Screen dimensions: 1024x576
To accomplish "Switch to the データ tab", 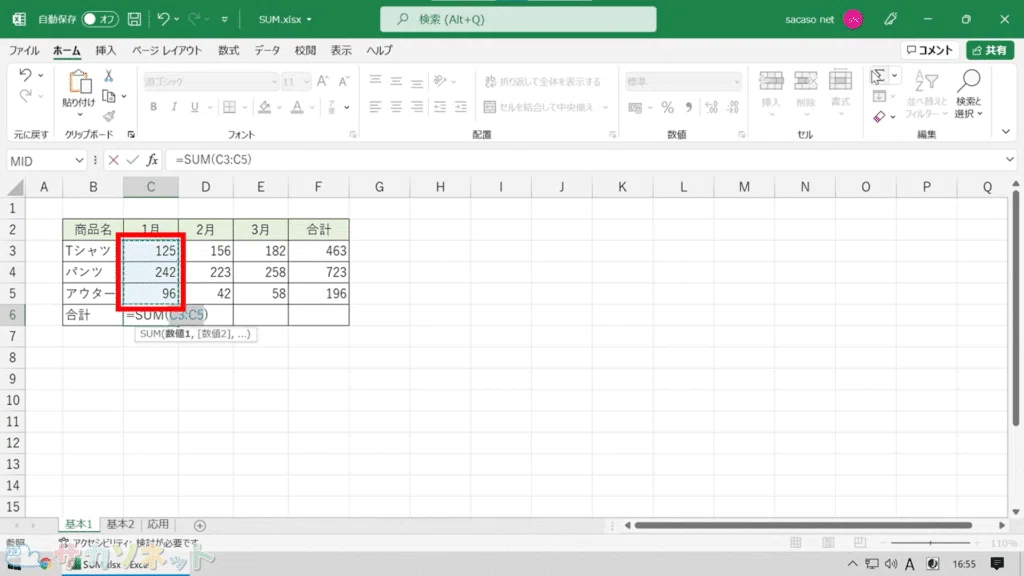I will 267,50.
